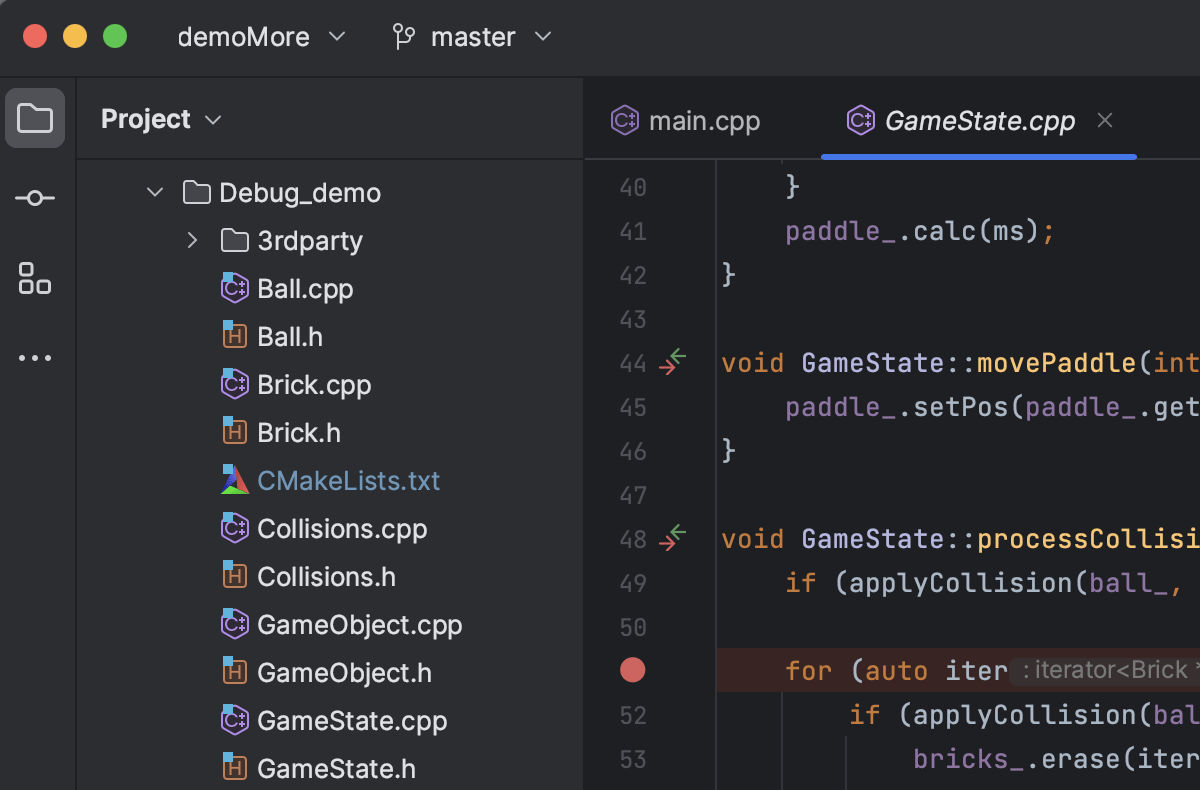Click the main.cpp tab file icon
This screenshot has height=790, width=1200.
coord(625,121)
